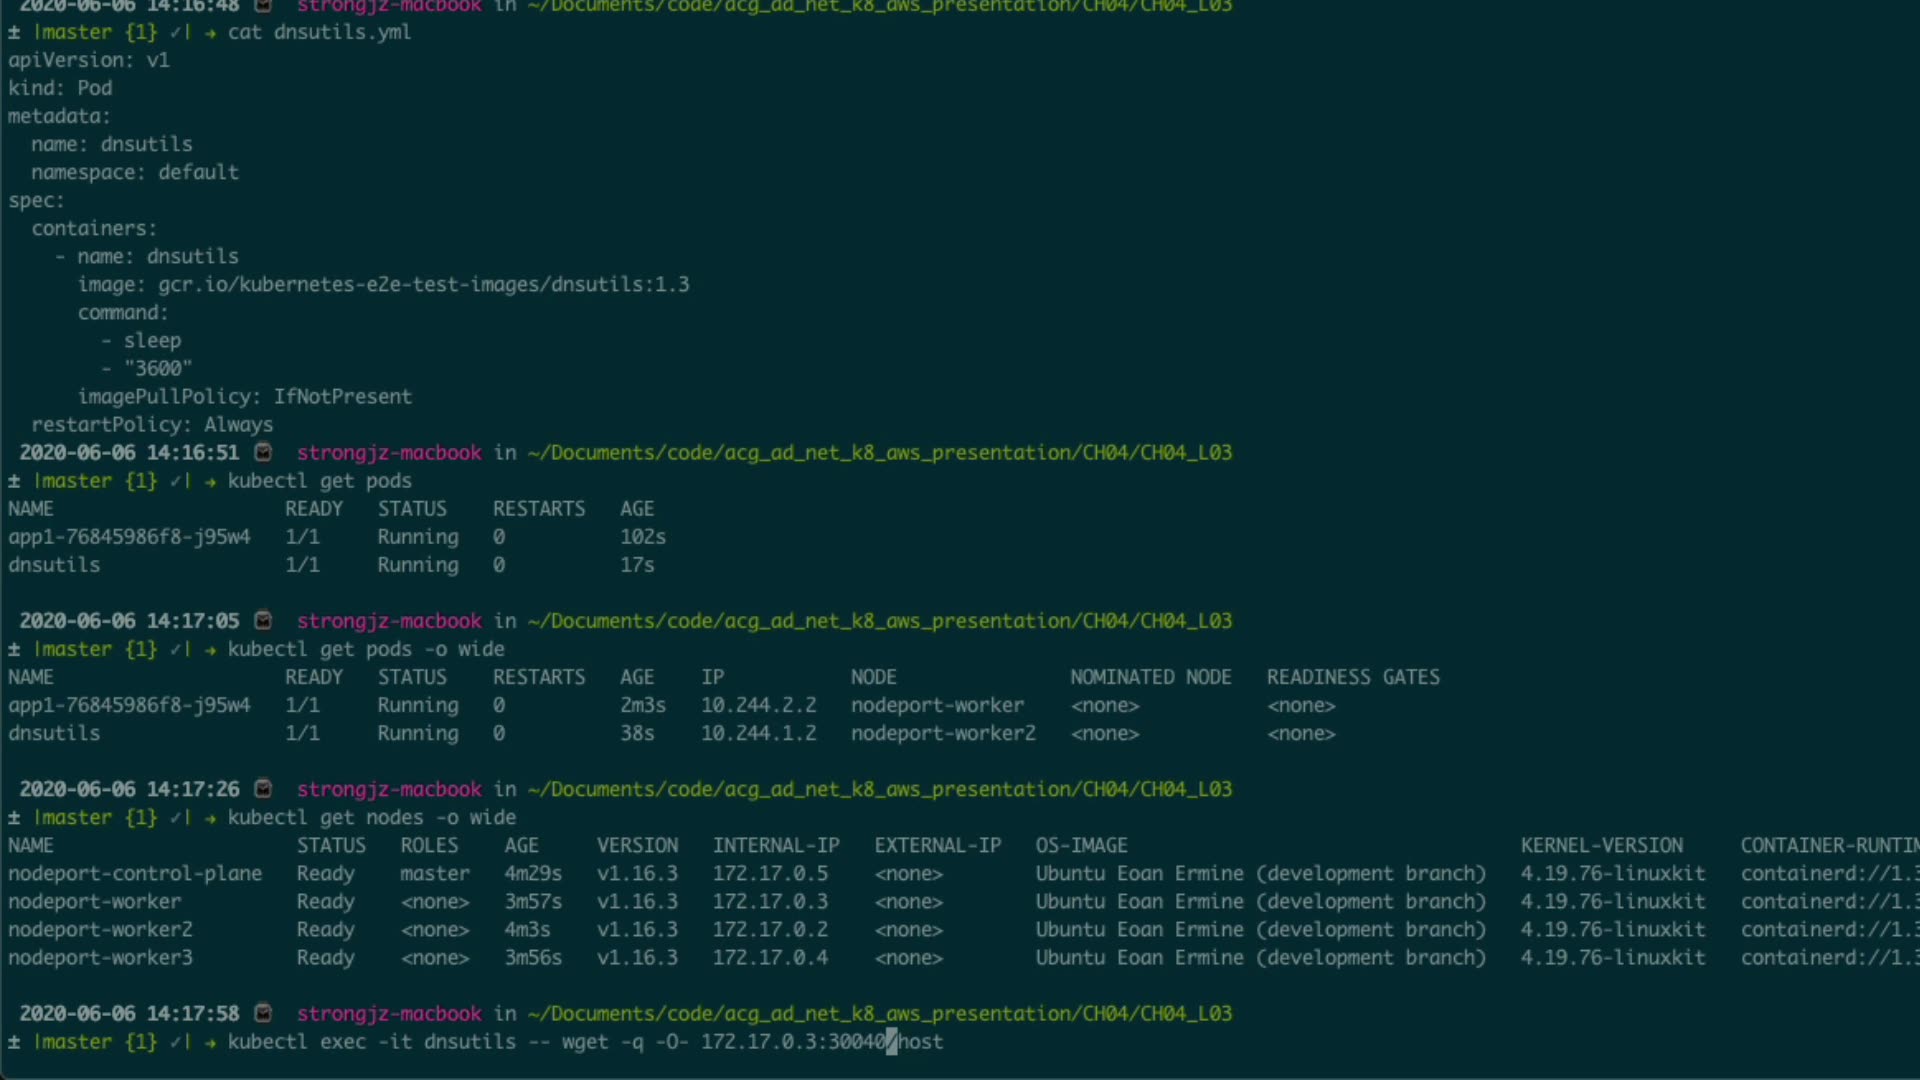The height and width of the screenshot is (1080, 1920).
Task: Click the prompt arrow before kubectl exec
Action: pyautogui.click(x=210, y=1042)
